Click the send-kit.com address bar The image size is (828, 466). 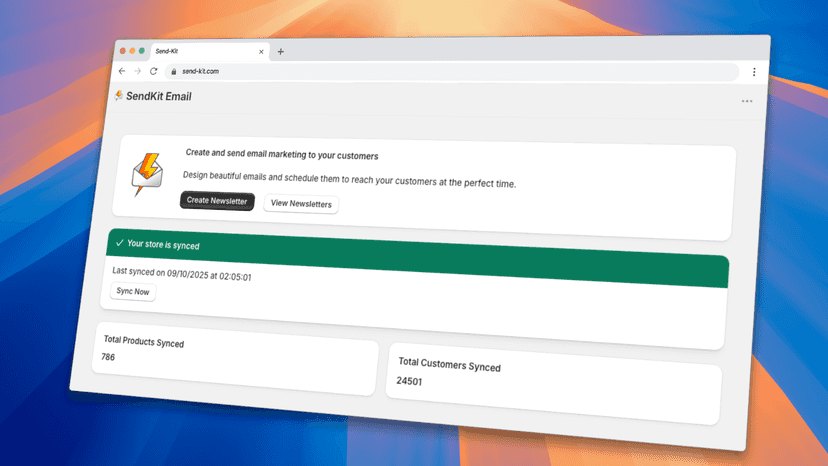[x=453, y=72]
